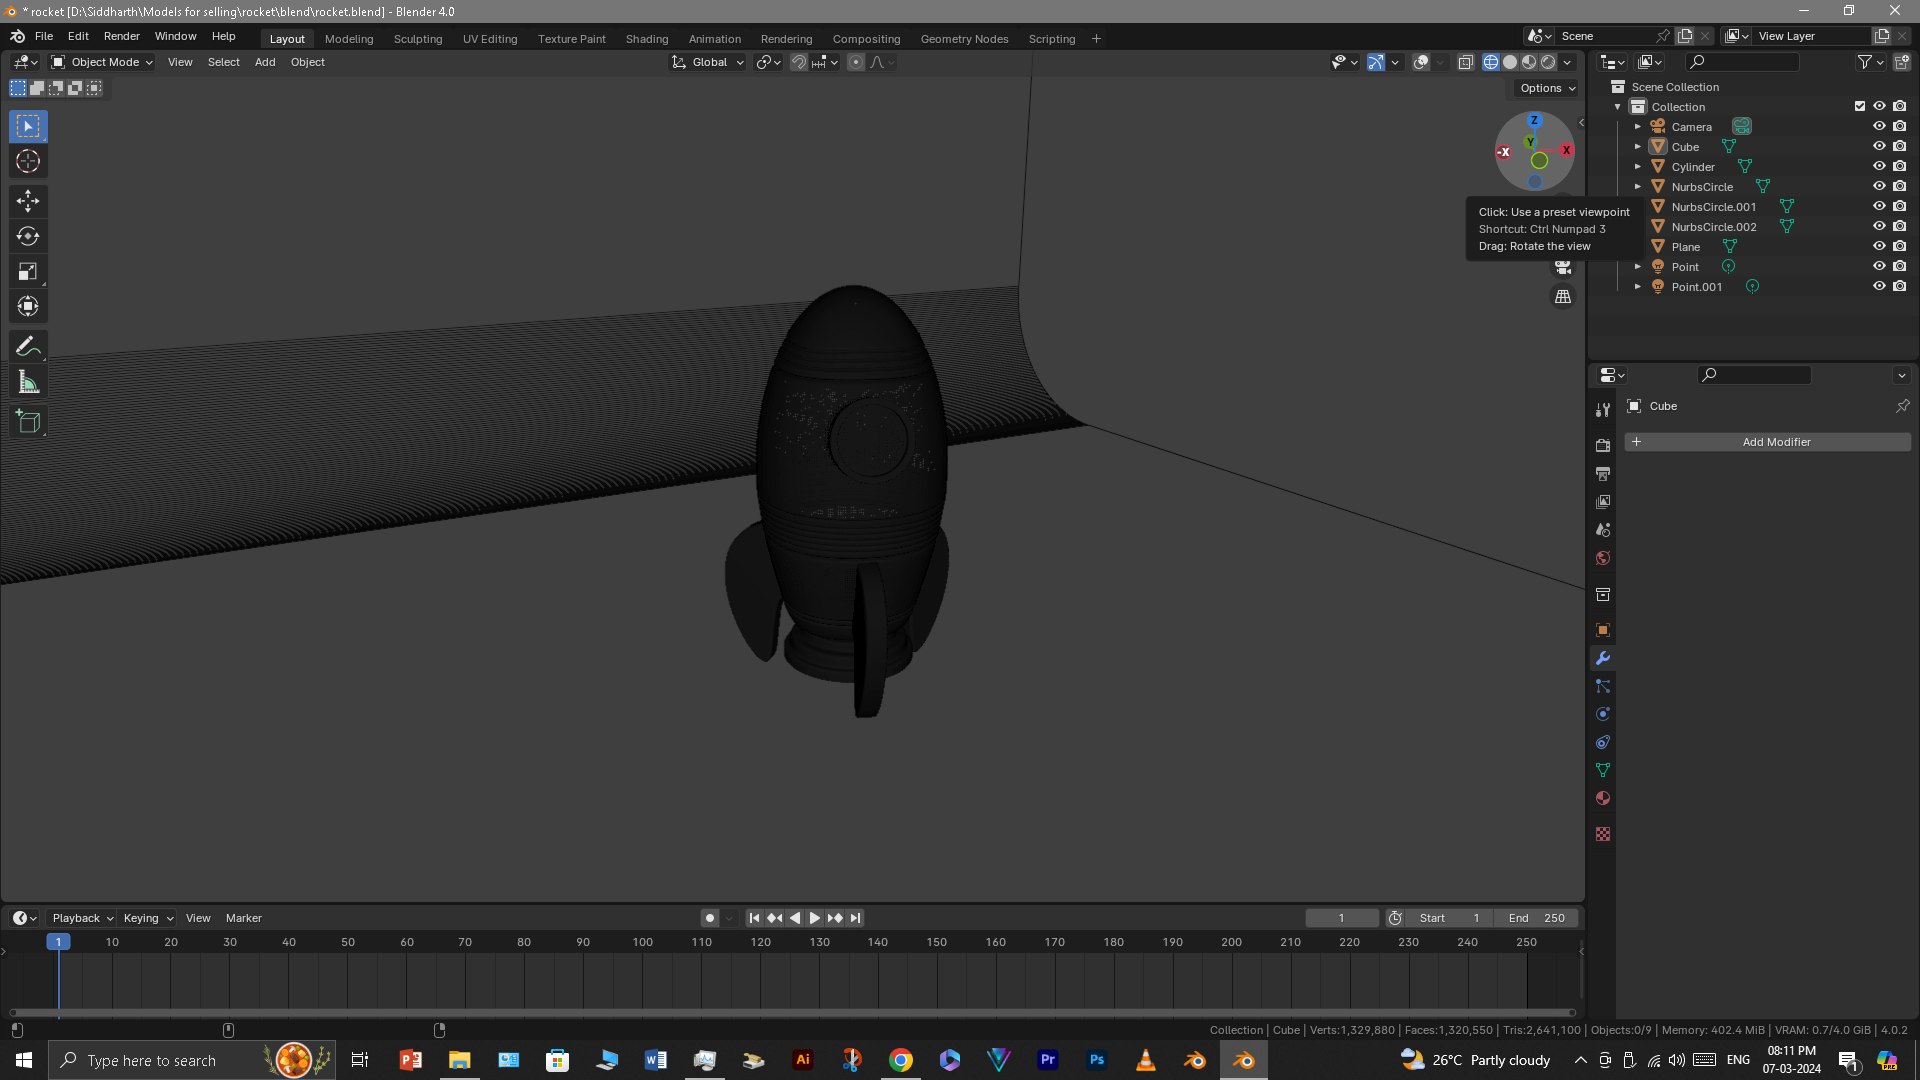The image size is (1920, 1080).
Task: Activate the Transform tool
Action: 28,306
